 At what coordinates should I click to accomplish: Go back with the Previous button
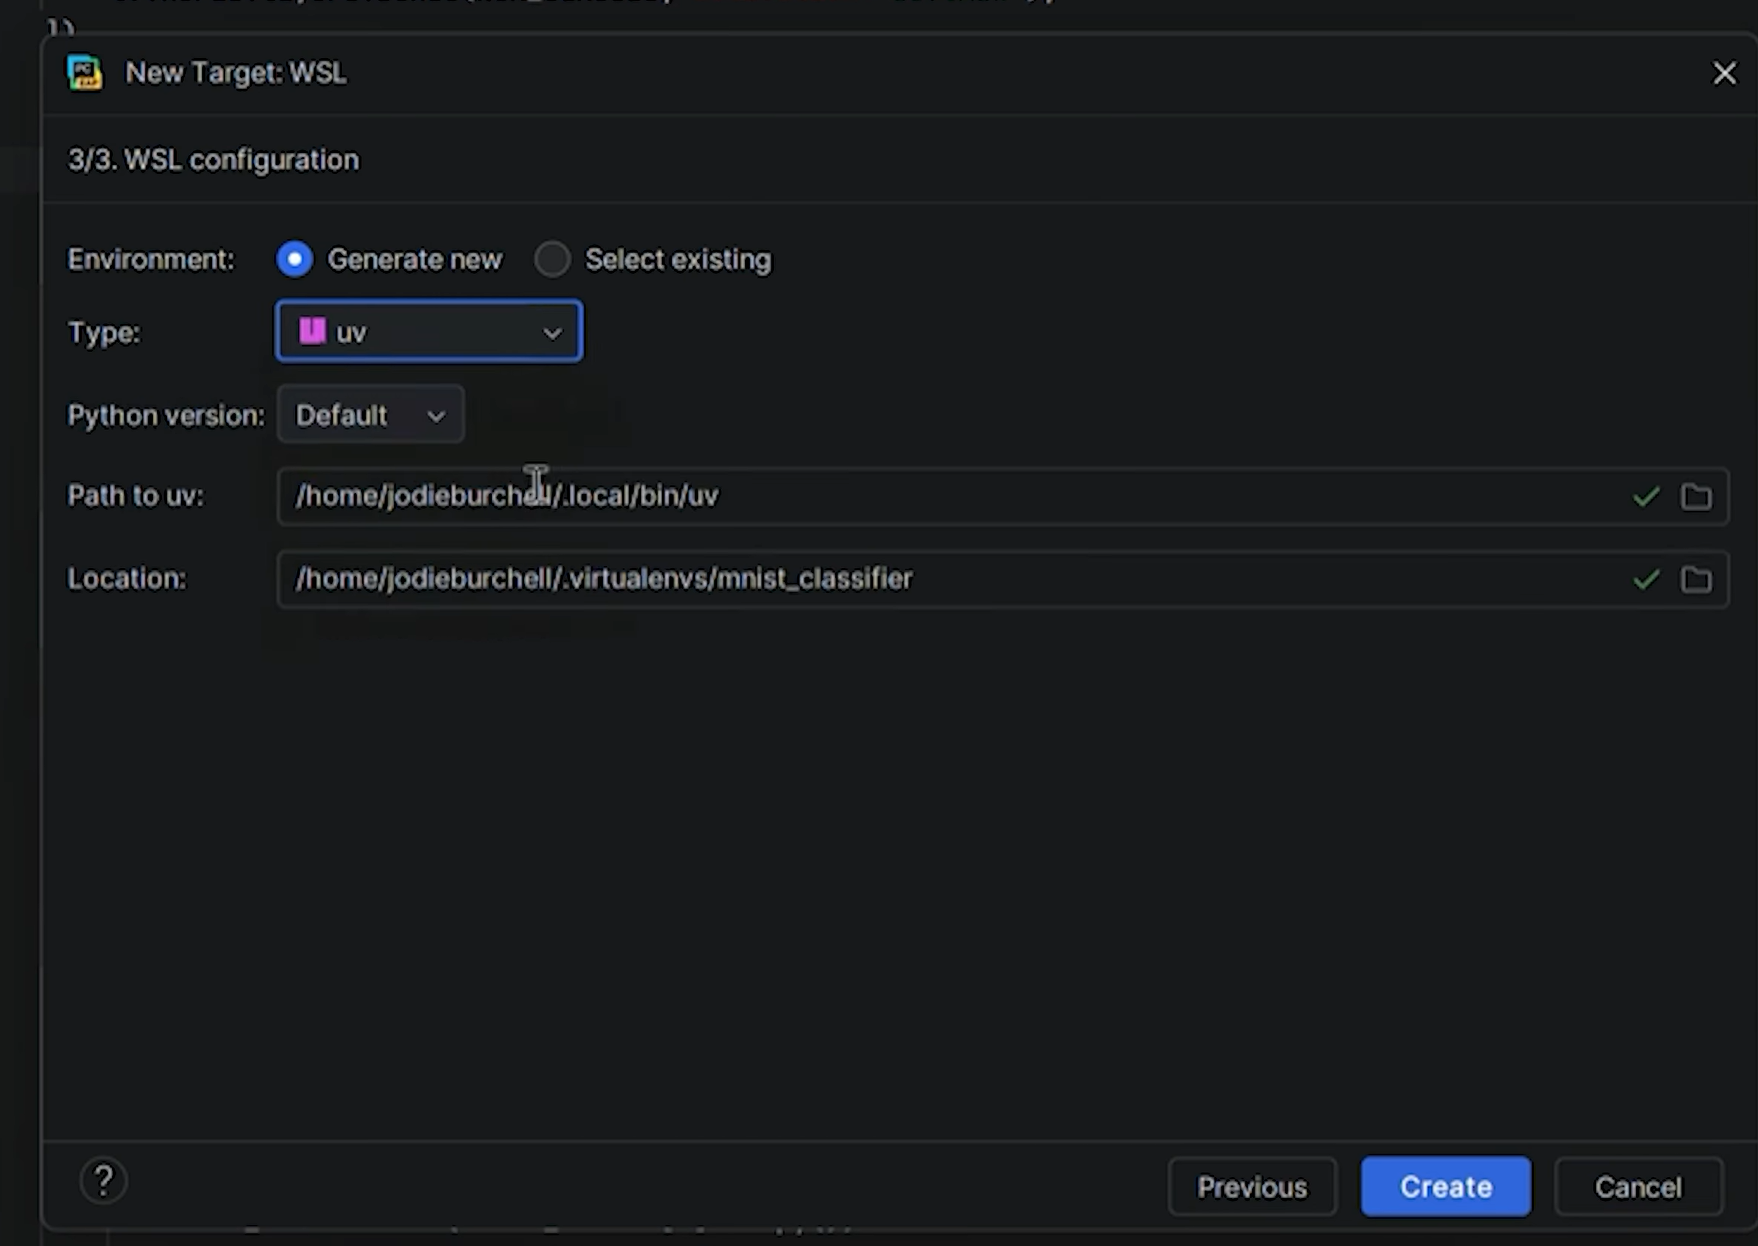(x=1252, y=1187)
